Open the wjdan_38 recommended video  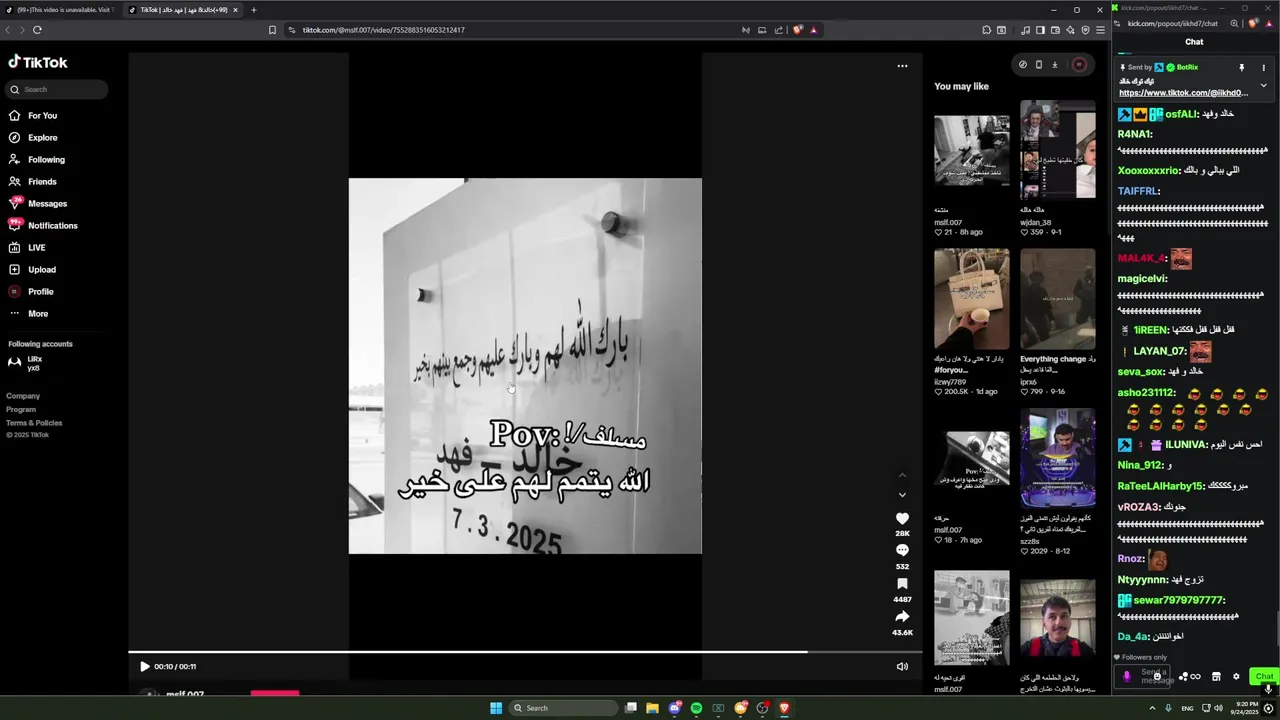point(1058,150)
